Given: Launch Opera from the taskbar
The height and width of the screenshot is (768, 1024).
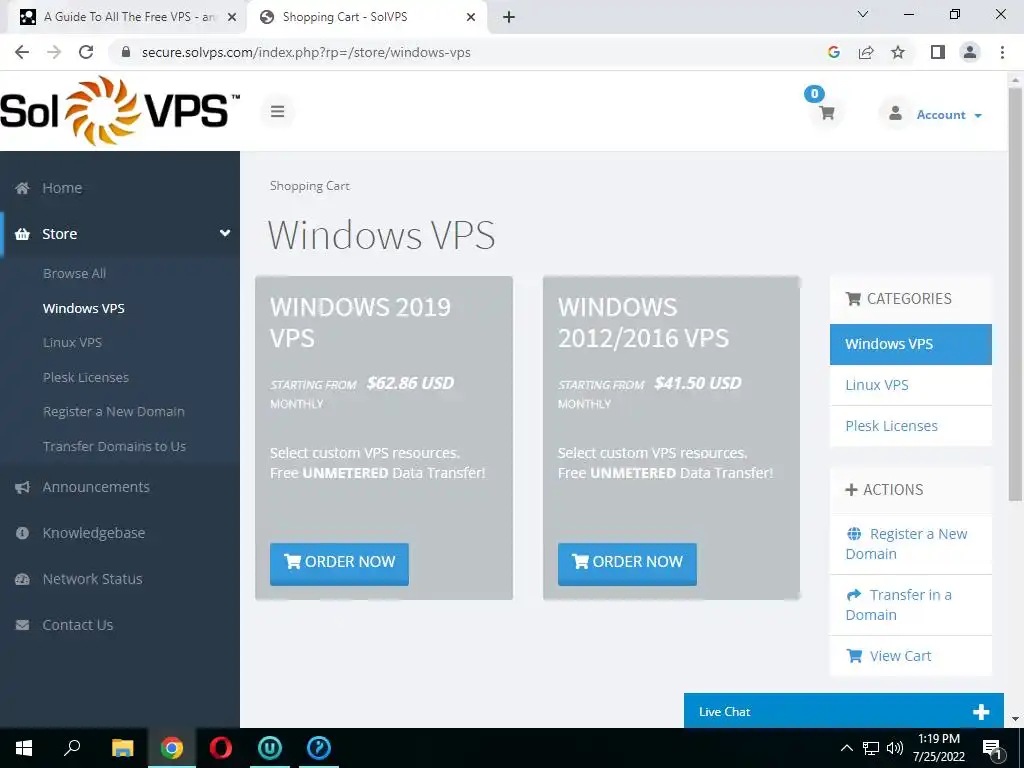Looking at the screenshot, I should coord(221,748).
